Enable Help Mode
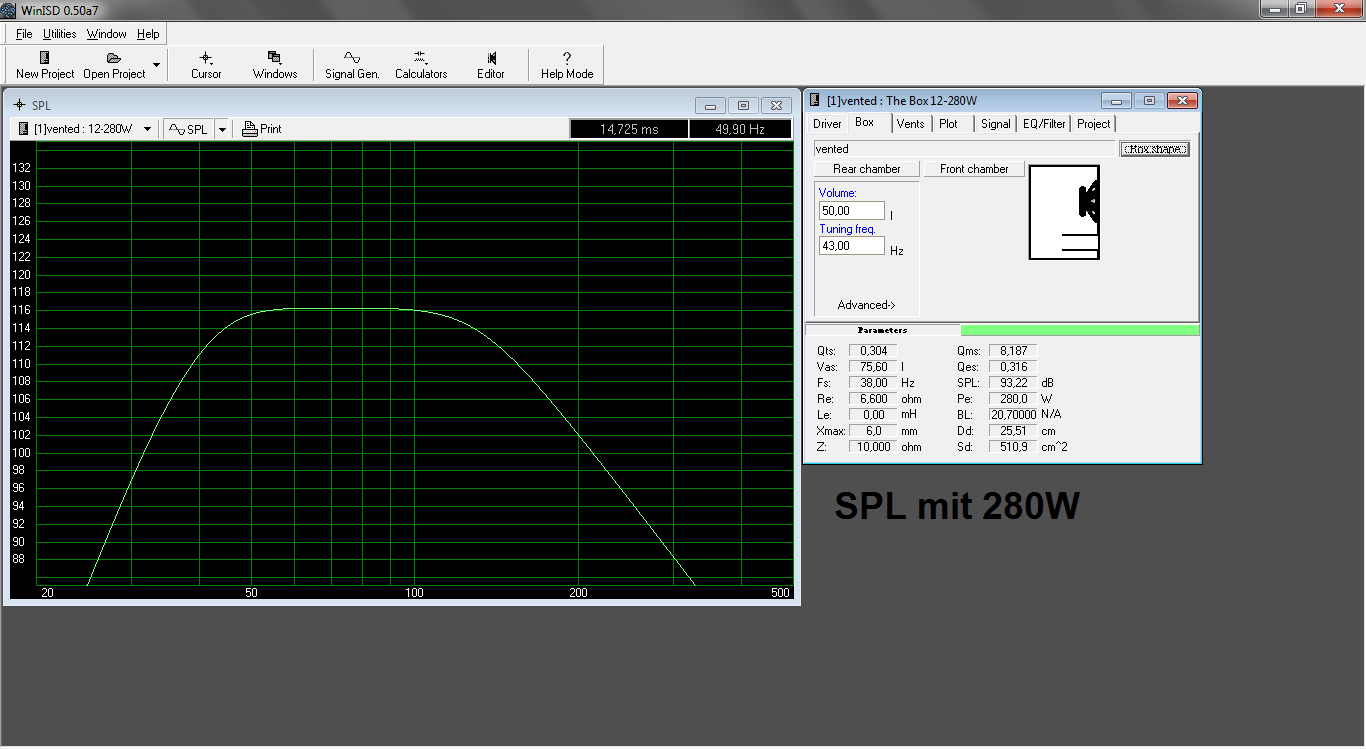The image size is (1366, 749). (567, 59)
